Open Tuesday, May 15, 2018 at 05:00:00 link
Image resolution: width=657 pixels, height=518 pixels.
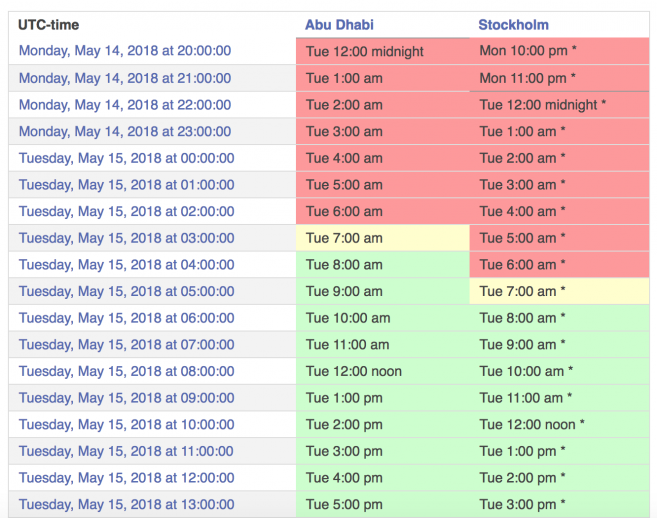pos(126,291)
